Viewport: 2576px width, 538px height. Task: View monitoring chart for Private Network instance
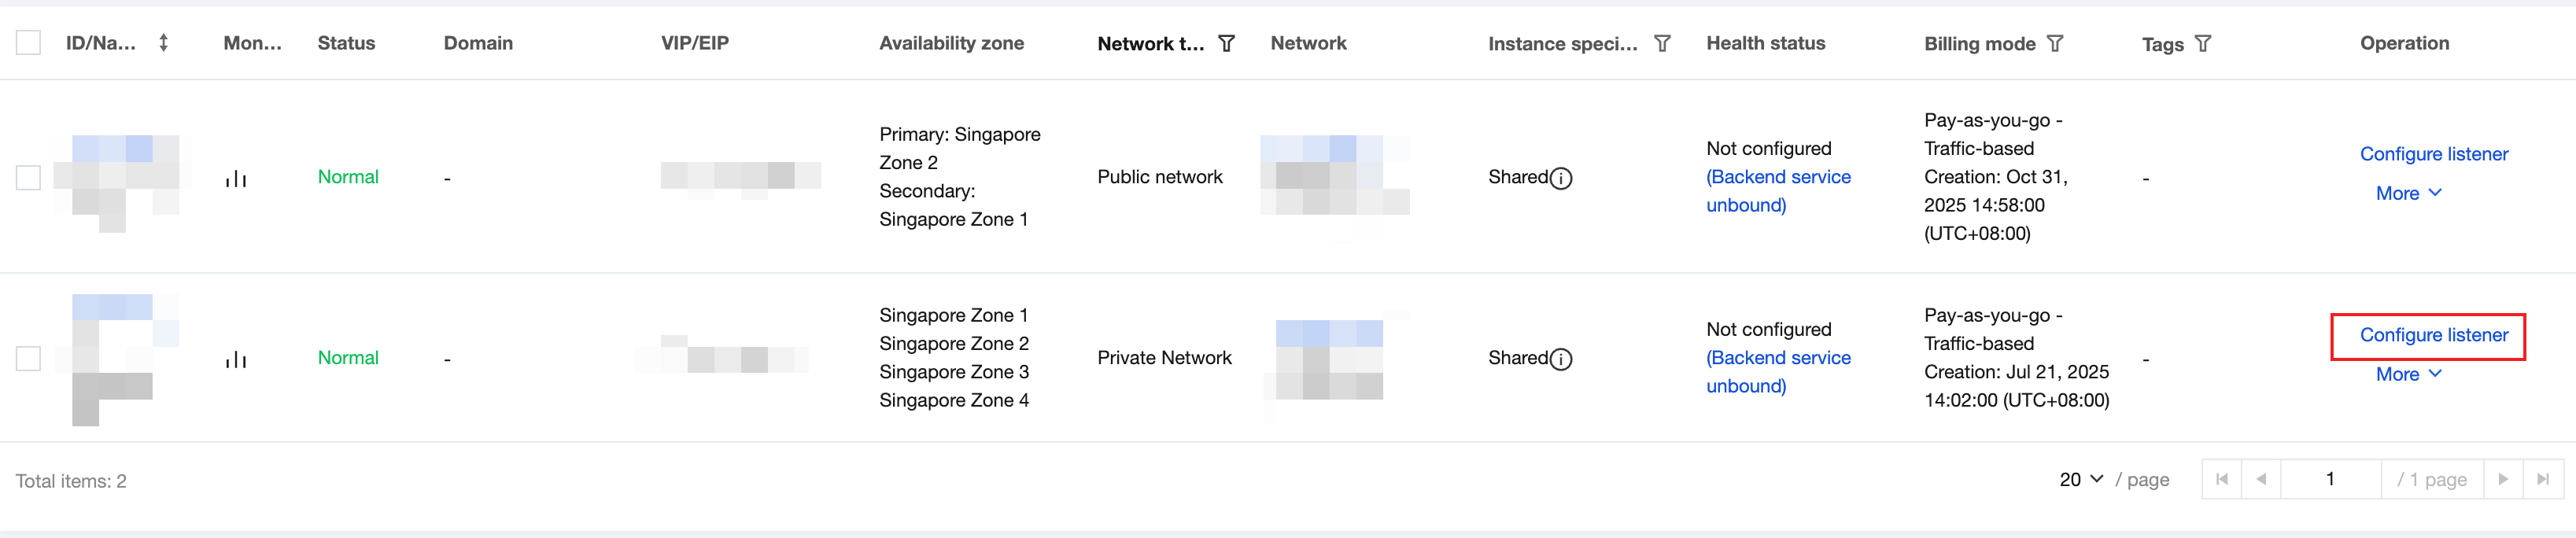[236, 359]
